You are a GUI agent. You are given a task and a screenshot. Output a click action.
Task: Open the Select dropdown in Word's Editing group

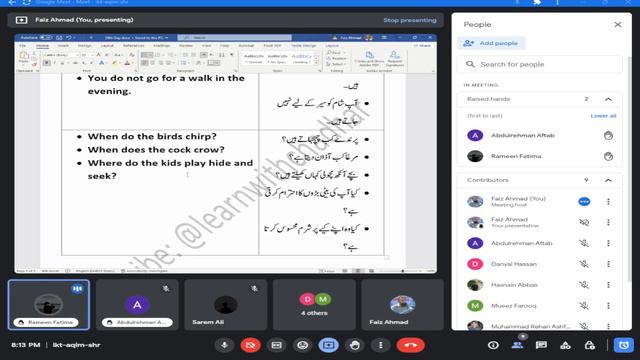click(x=337, y=64)
